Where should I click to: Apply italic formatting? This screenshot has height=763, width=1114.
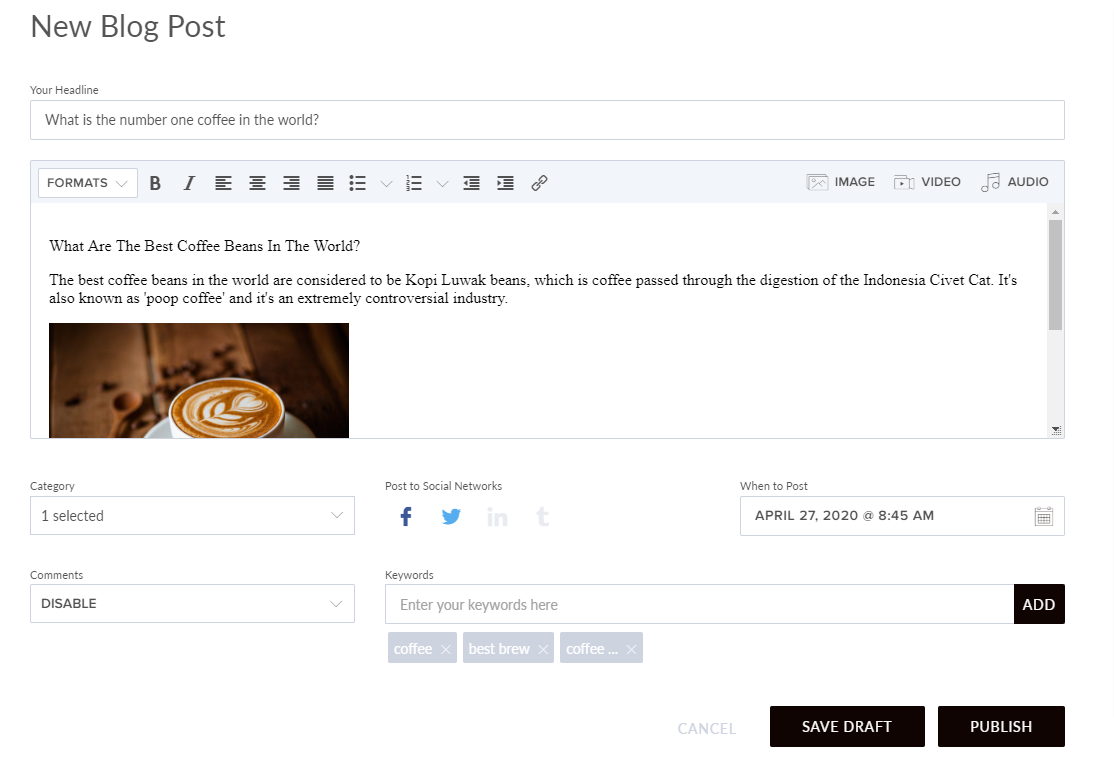189,183
